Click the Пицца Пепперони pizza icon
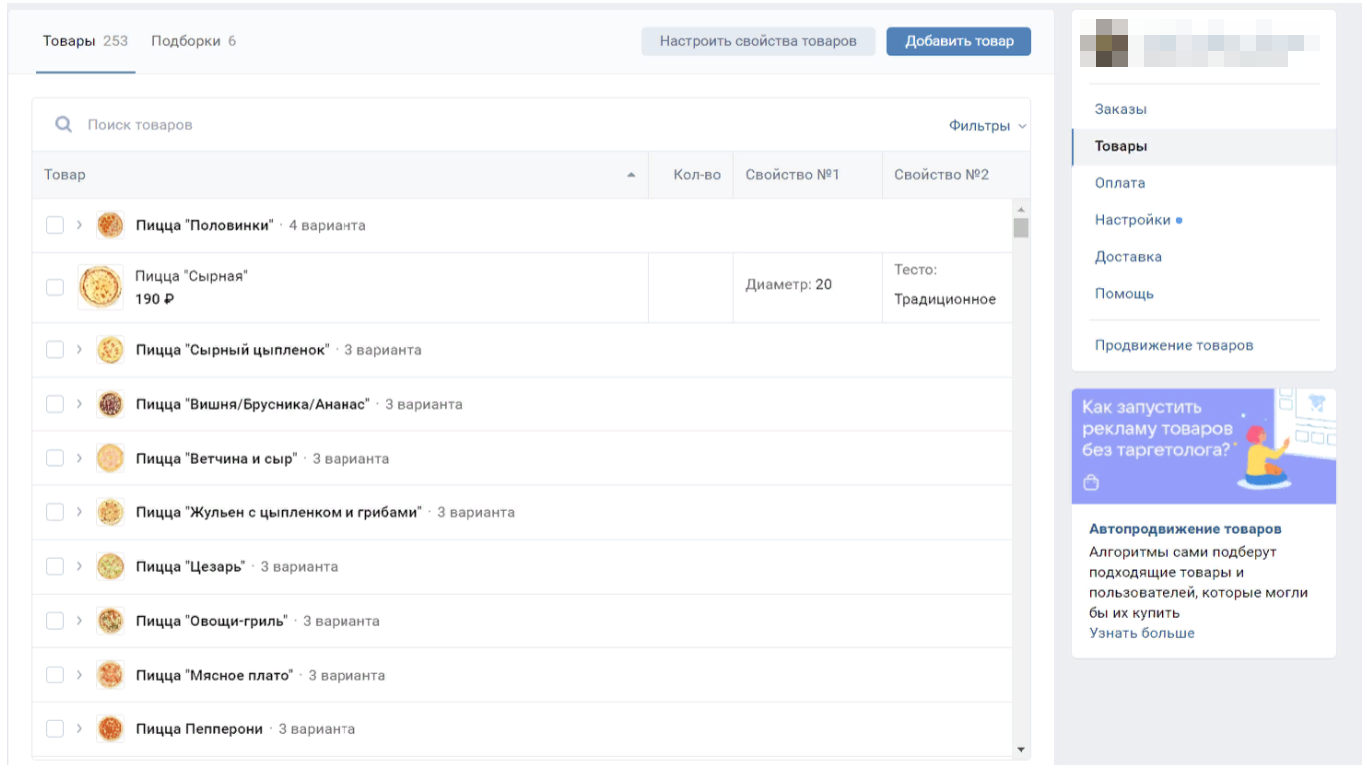The width and height of the screenshot is (1366, 769). pyautogui.click(x=110, y=729)
